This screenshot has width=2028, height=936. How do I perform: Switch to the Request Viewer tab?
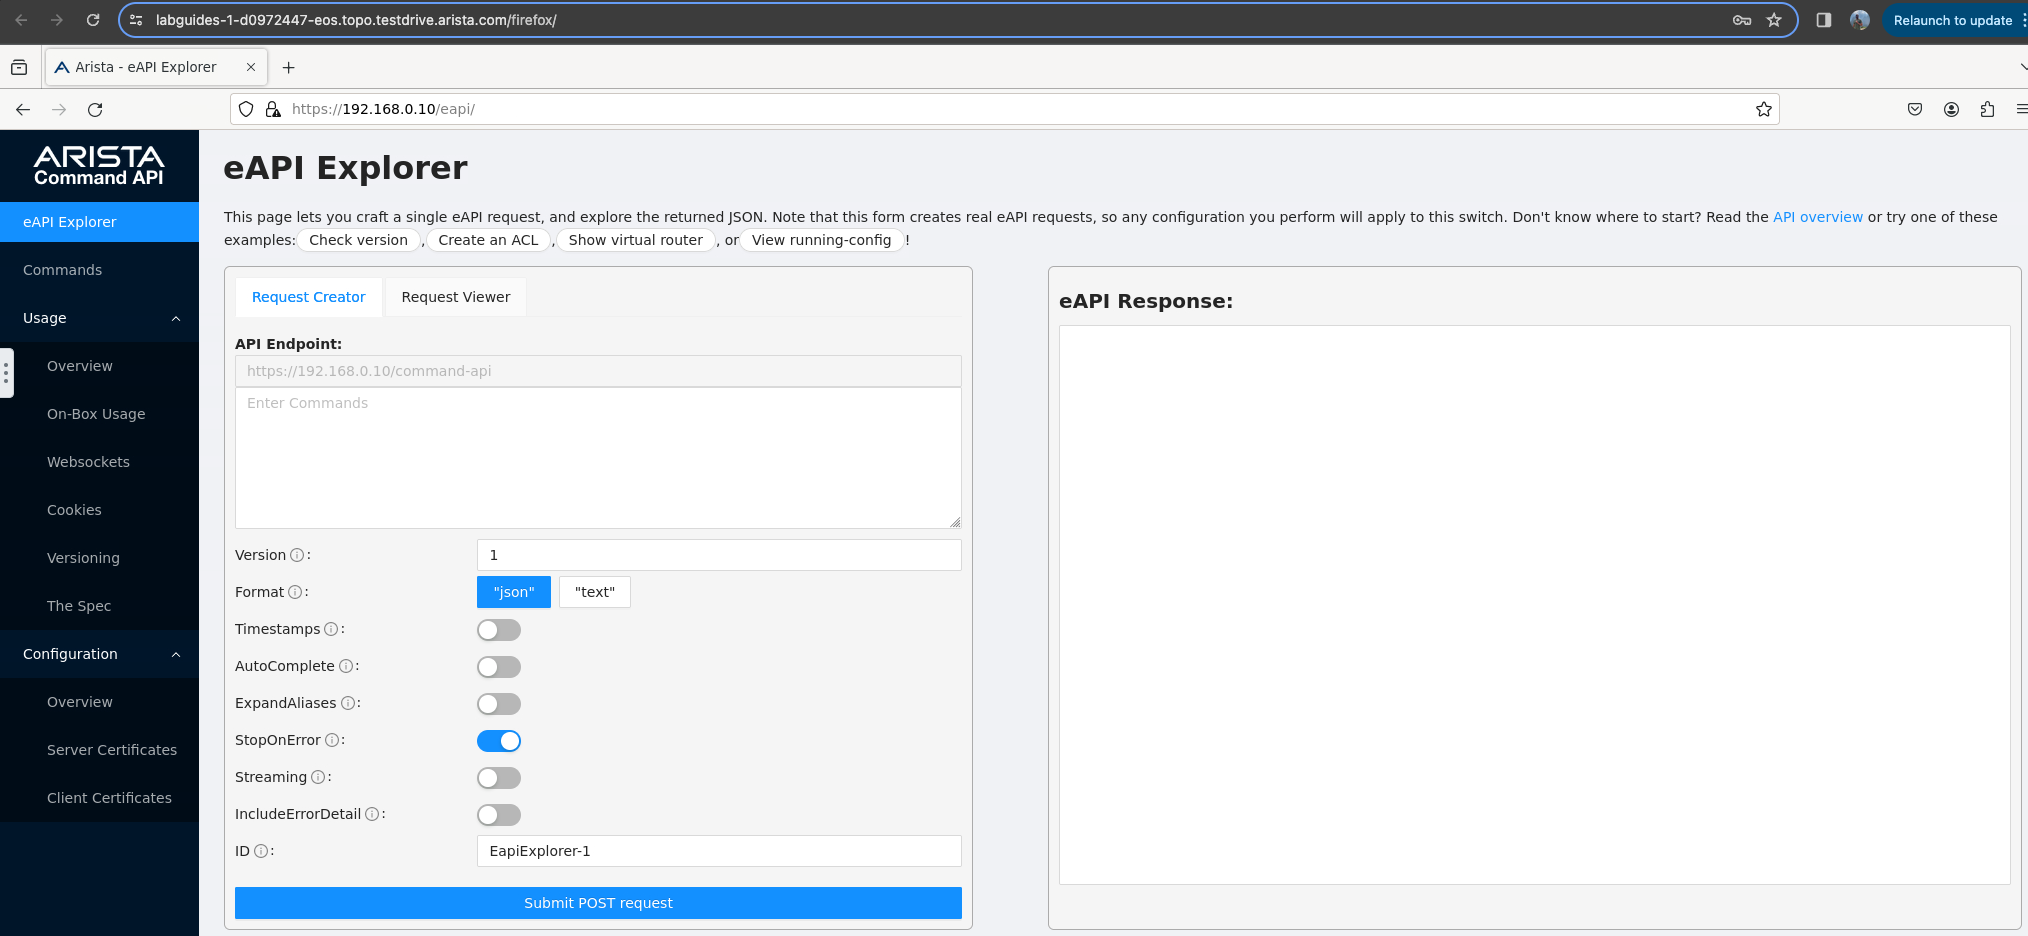point(455,297)
